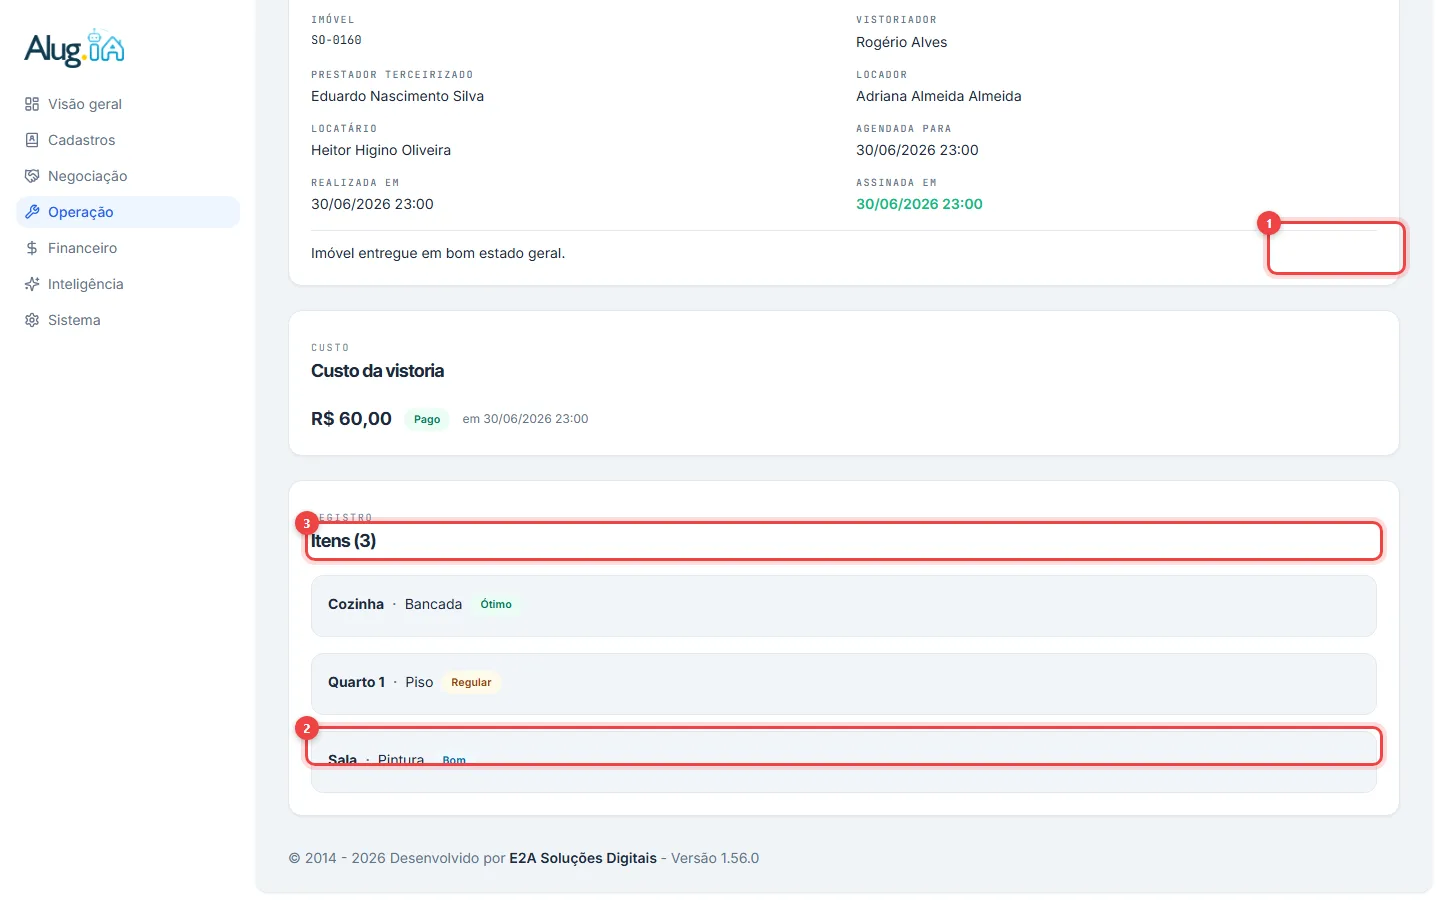Click the Alug.ia logo

74,48
